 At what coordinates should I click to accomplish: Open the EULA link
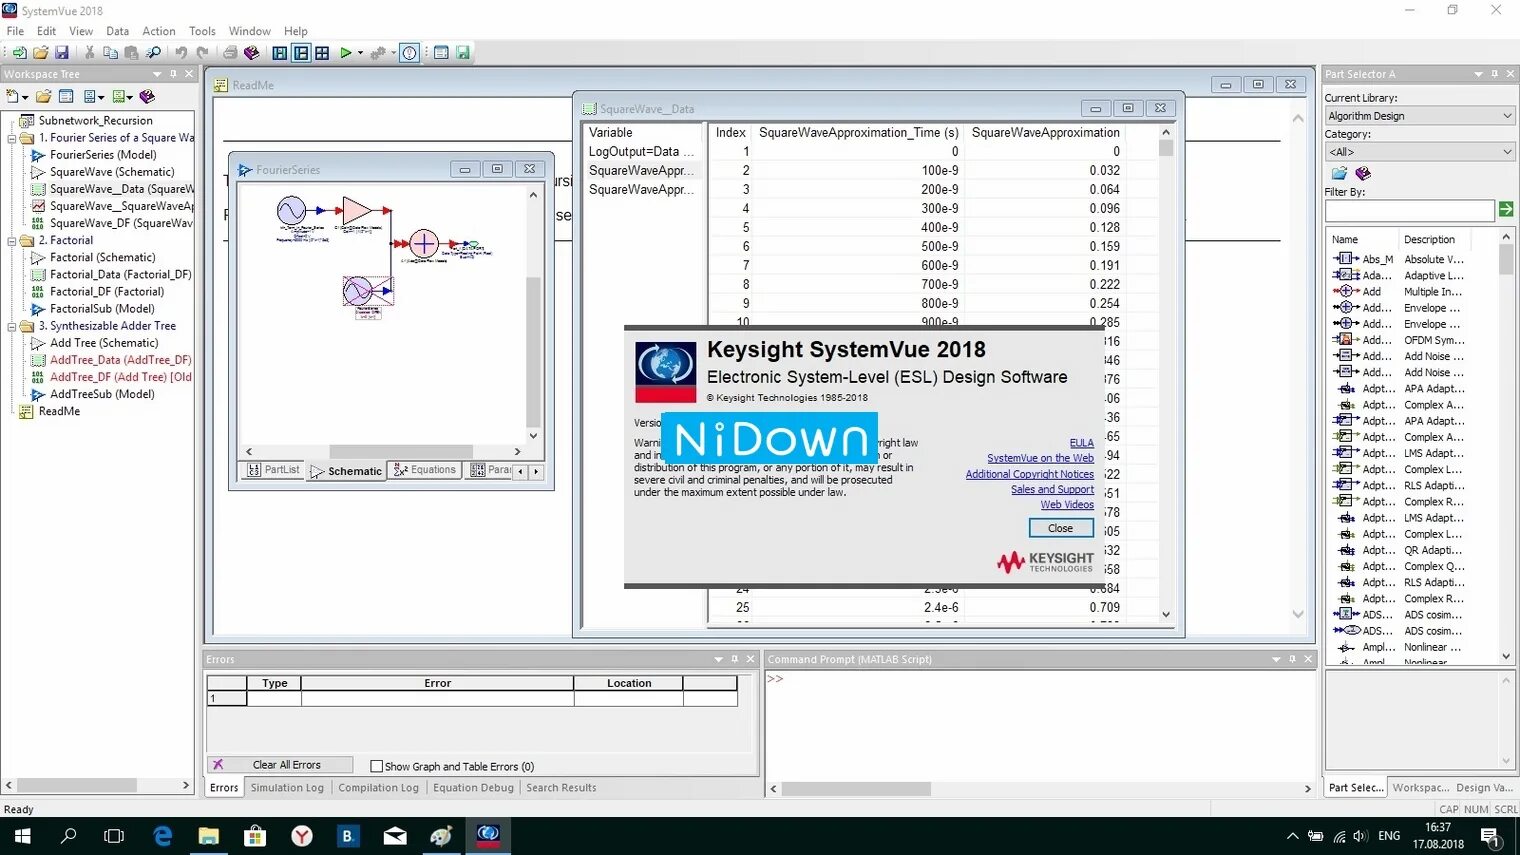[x=1082, y=443]
